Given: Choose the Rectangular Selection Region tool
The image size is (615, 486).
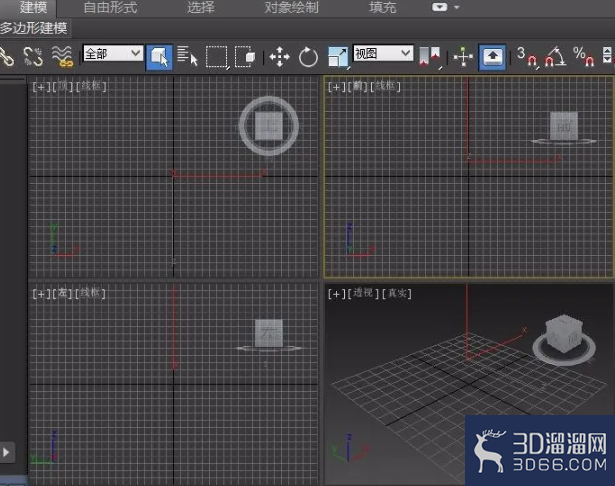Looking at the screenshot, I should (217, 57).
